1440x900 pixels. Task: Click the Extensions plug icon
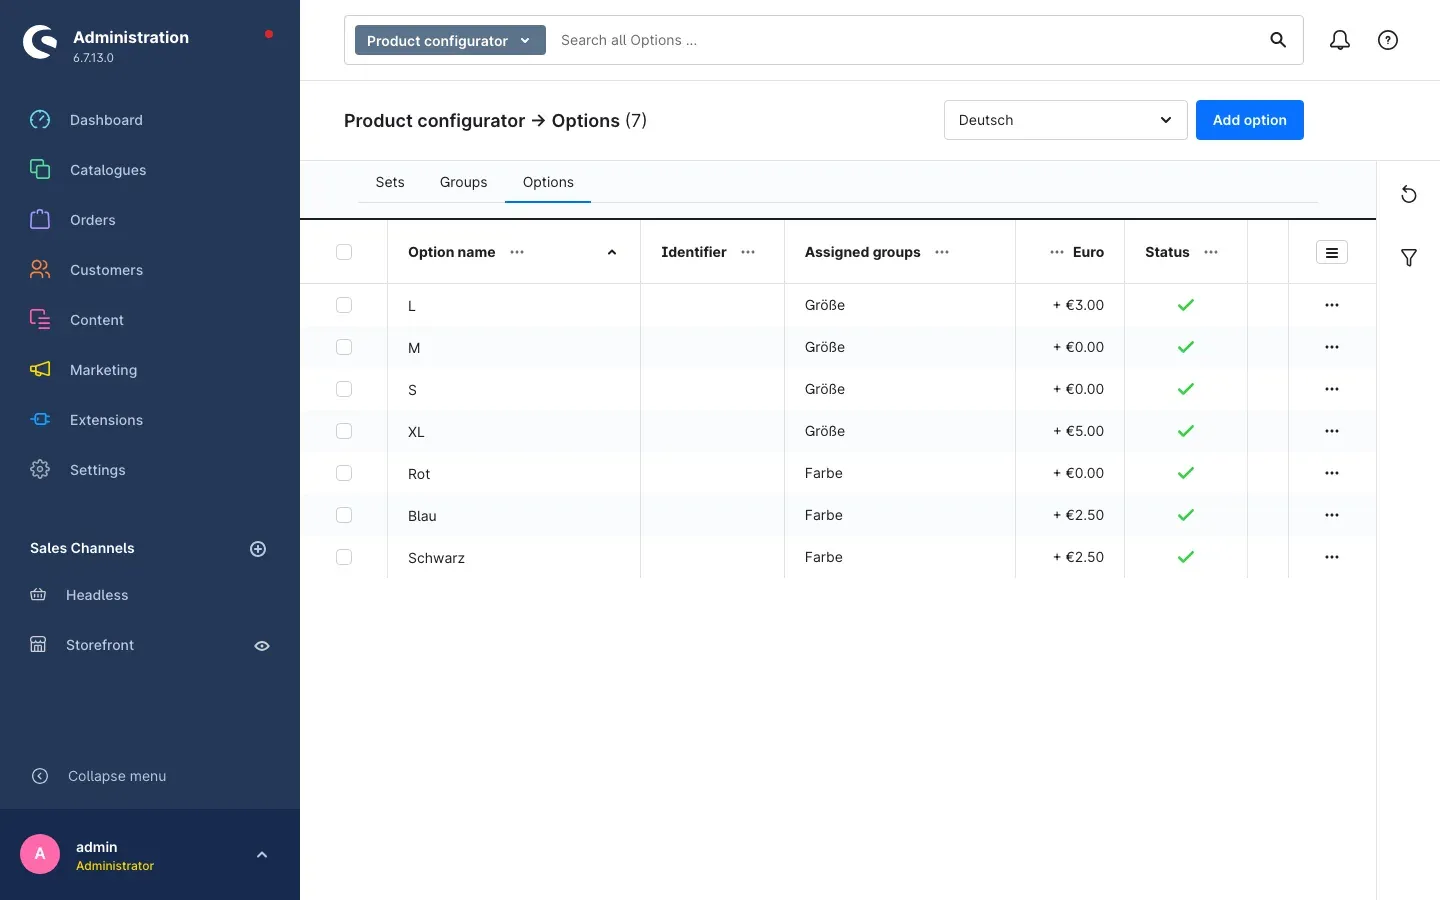(x=40, y=420)
